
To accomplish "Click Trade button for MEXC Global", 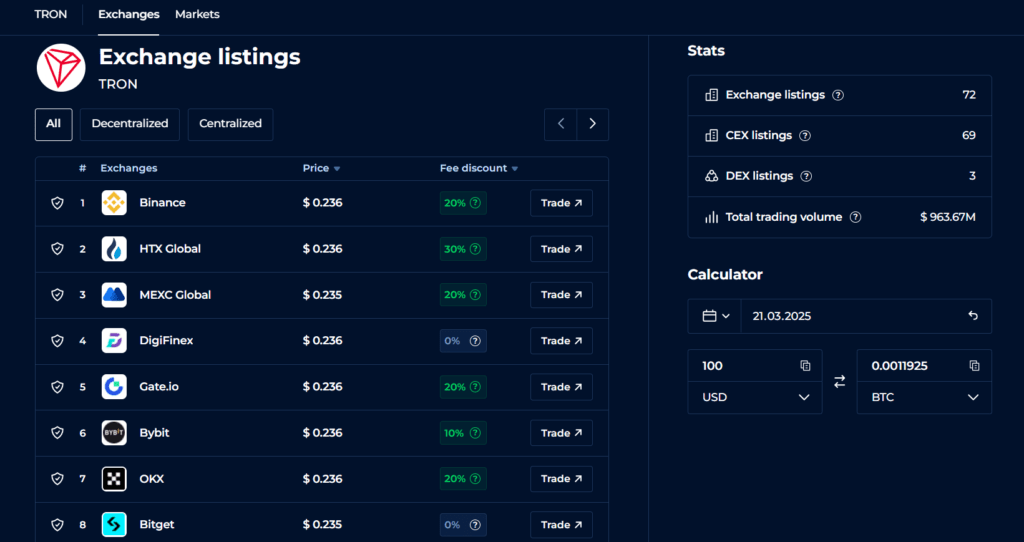I will (x=562, y=295).
